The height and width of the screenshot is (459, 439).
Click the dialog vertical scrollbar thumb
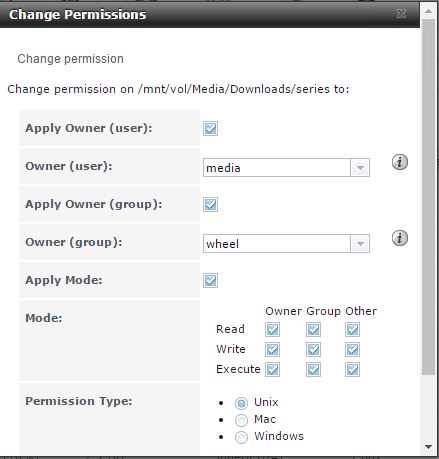(429, 197)
